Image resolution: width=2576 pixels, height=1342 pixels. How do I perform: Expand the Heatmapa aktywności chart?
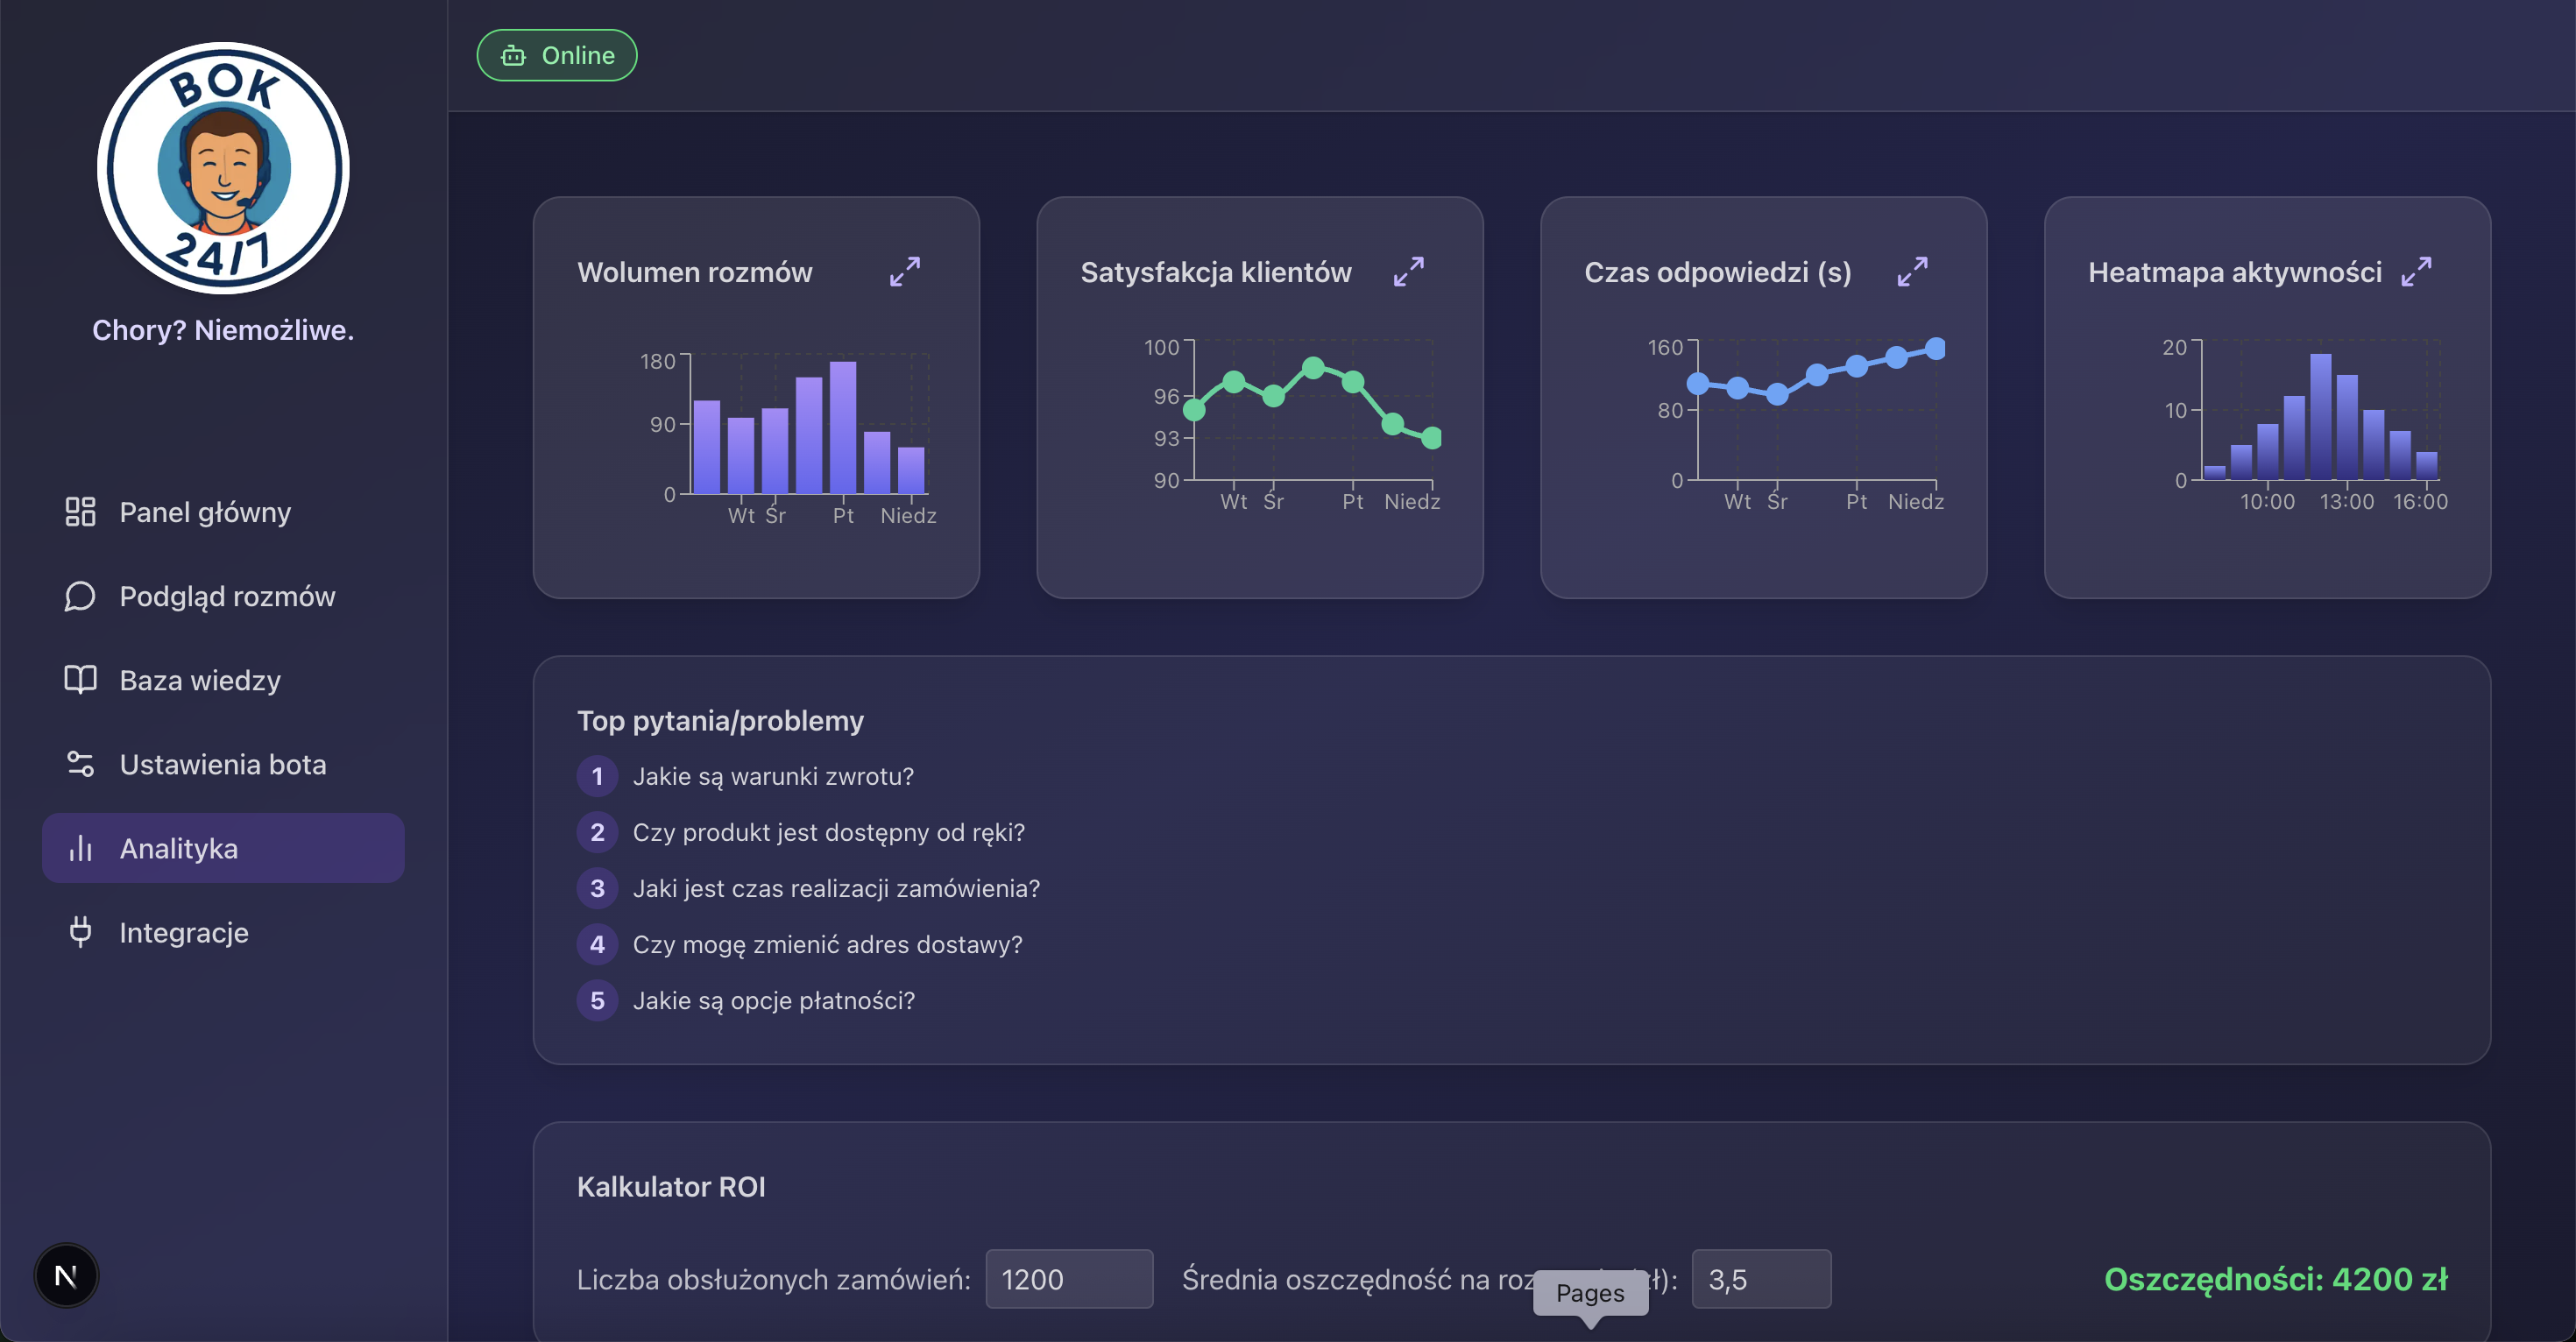2419,271
